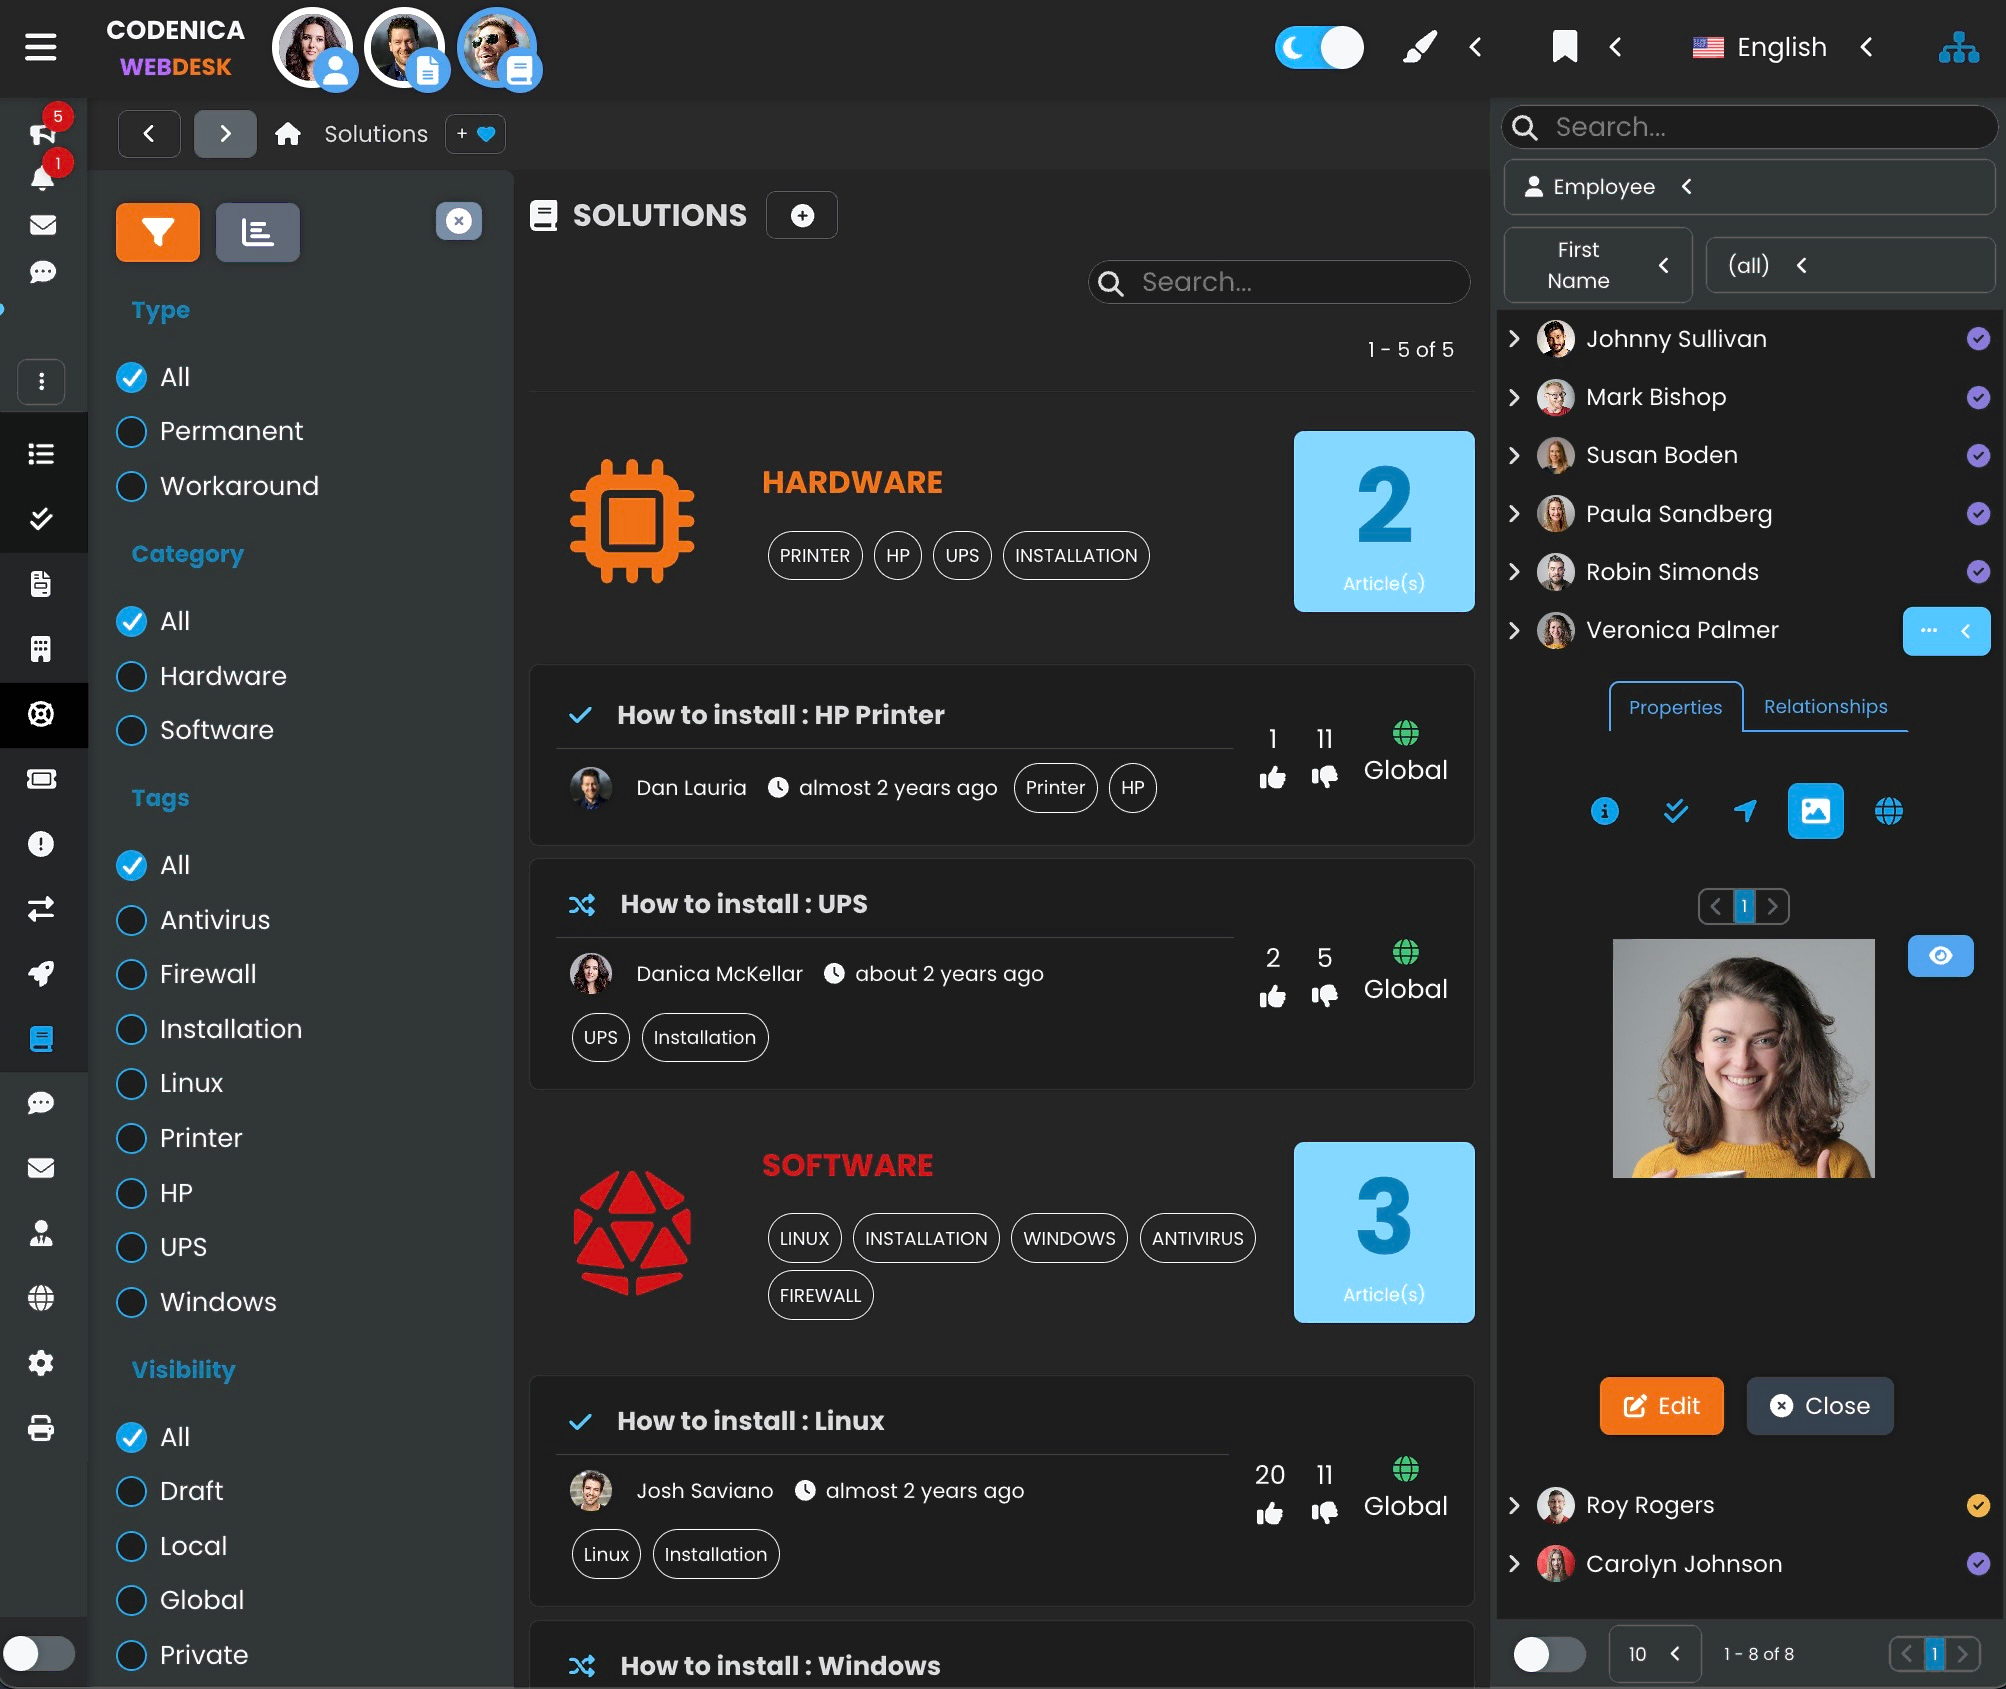Select the Hardware category radio button
Screen dimensions: 2006x1689
(x=131, y=676)
